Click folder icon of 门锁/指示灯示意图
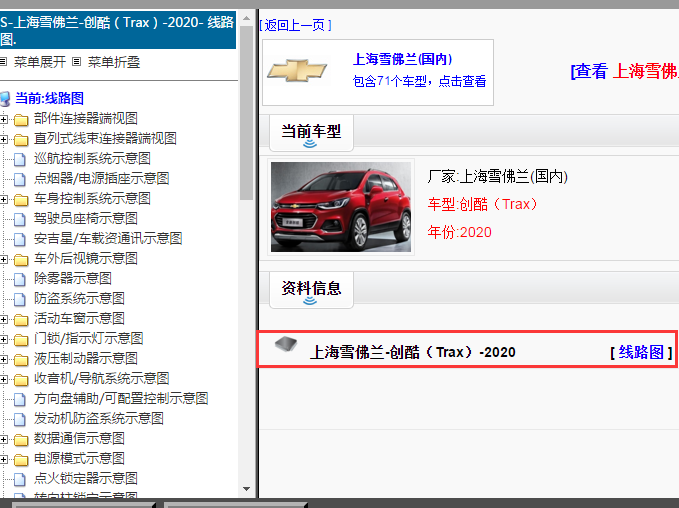 pyautogui.click(x=21, y=339)
